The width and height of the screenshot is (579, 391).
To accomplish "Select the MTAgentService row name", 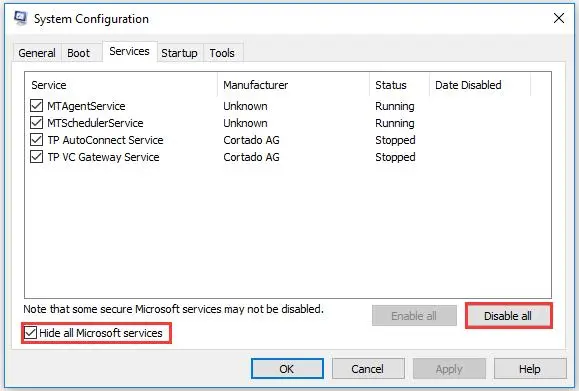I will point(86,106).
